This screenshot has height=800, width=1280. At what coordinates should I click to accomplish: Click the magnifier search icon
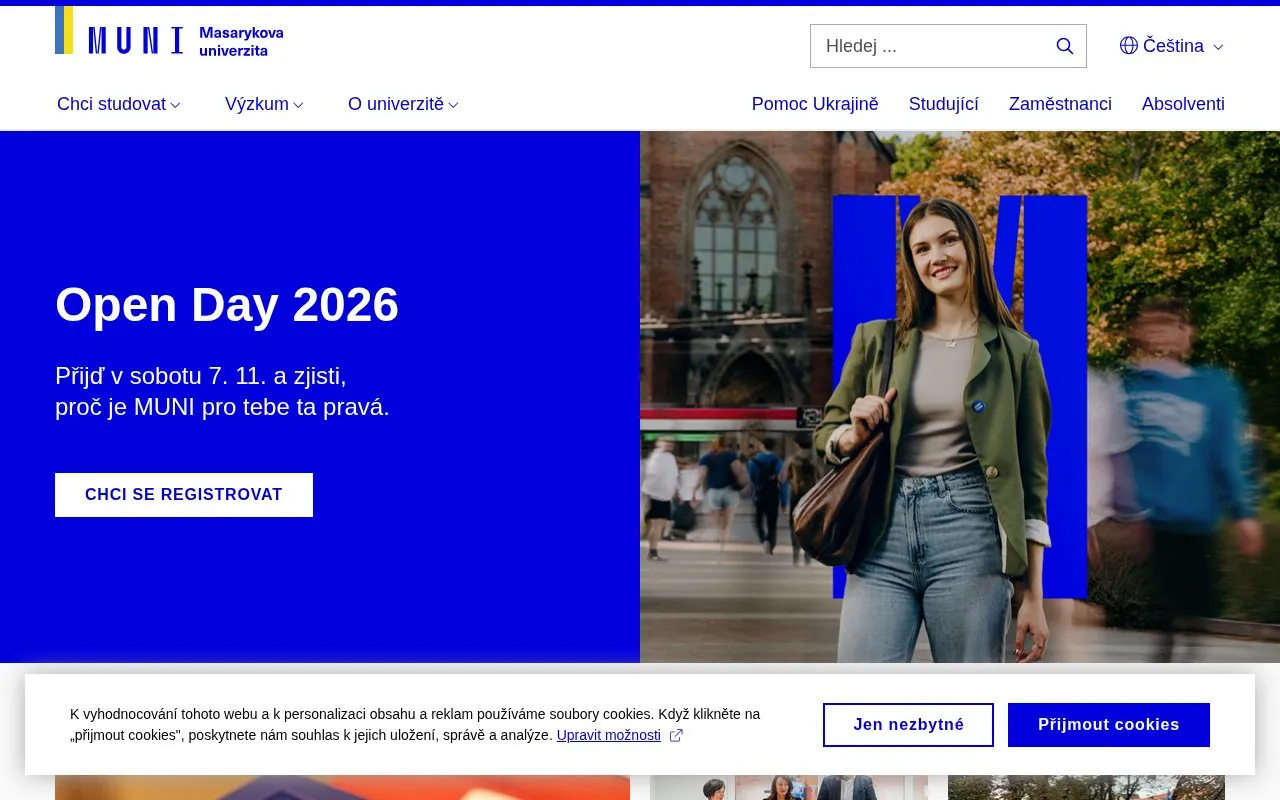pos(1064,46)
